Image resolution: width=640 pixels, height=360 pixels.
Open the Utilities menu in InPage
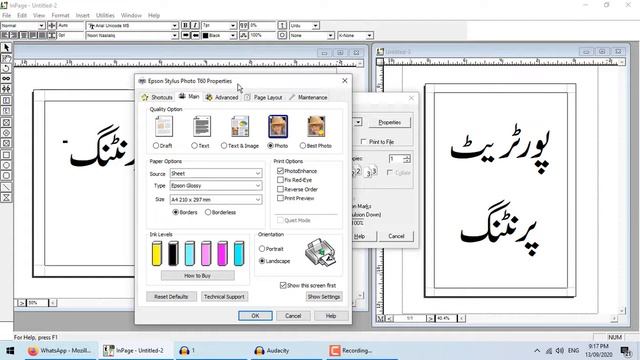(x=105, y=15)
